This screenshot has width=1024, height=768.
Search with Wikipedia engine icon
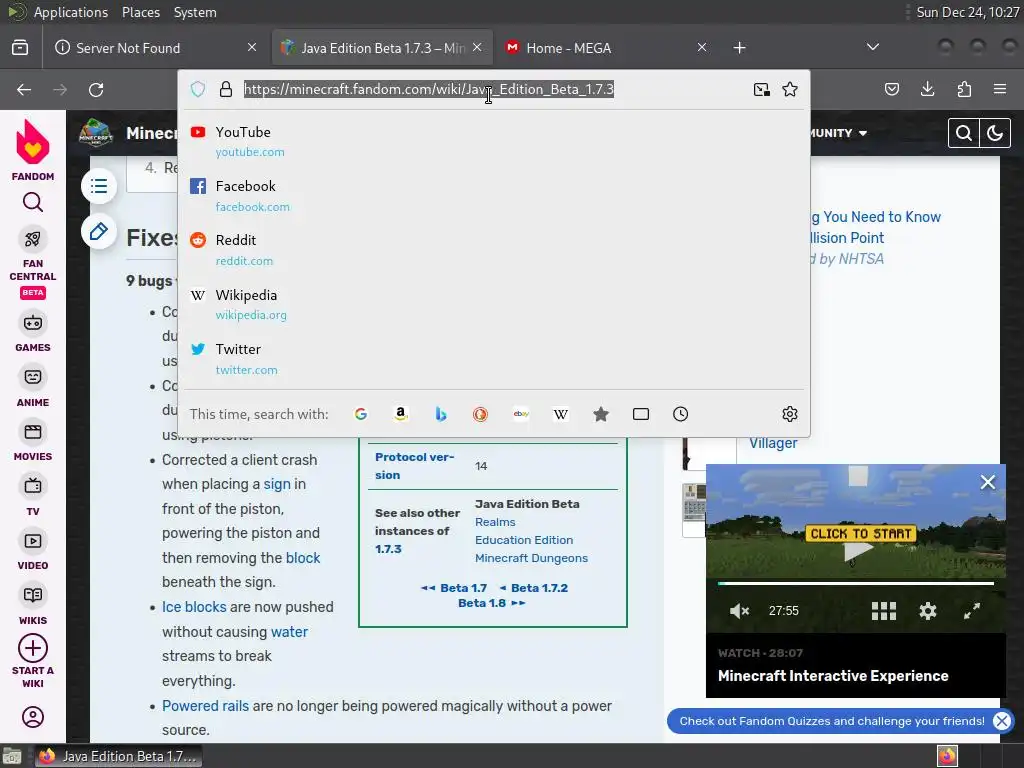(560, 414)
